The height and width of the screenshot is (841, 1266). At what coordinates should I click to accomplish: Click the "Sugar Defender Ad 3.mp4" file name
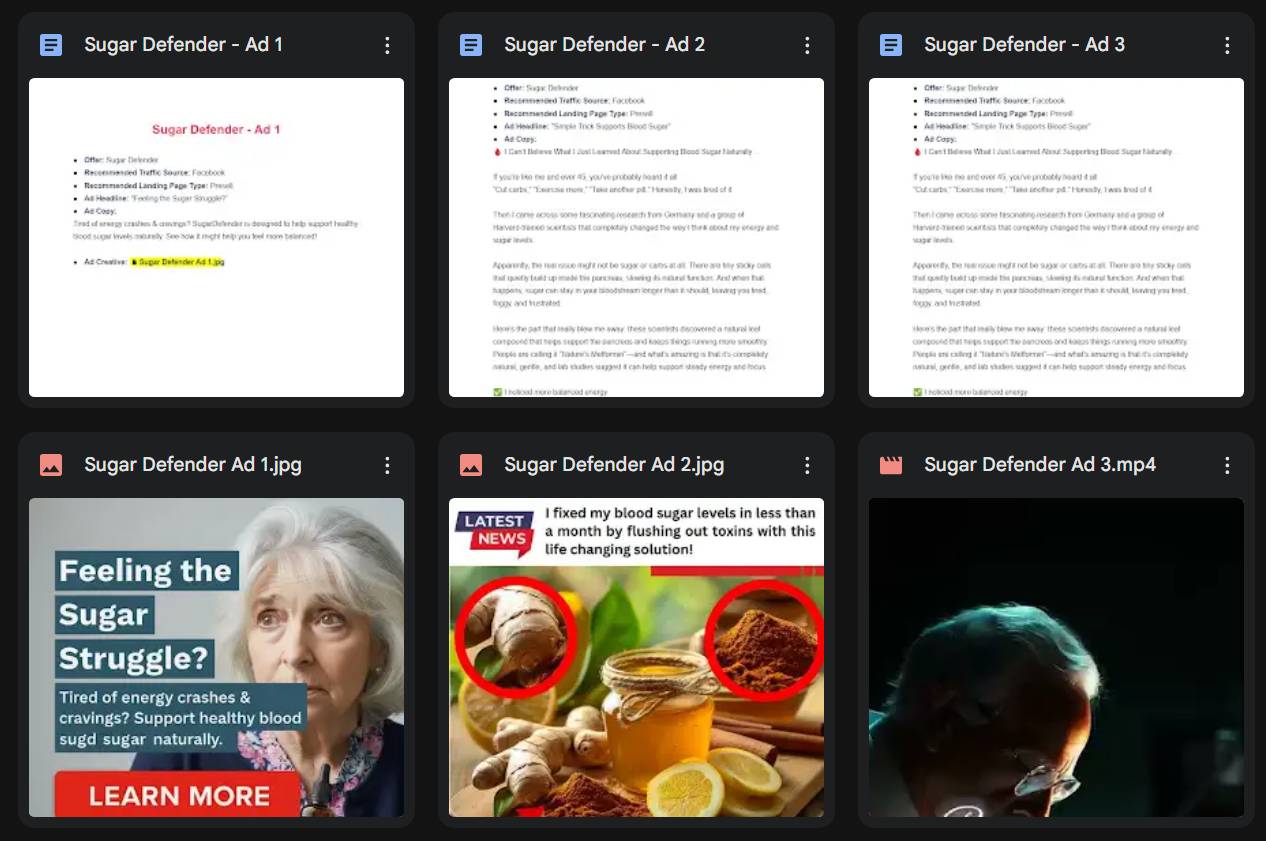point(1040,465)
